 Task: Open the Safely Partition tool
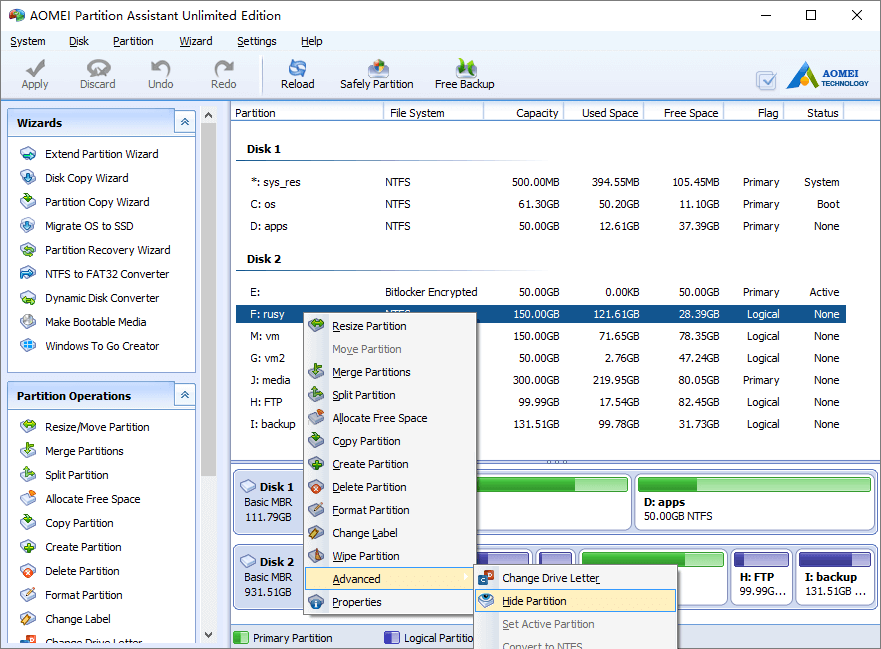point(377,74)
